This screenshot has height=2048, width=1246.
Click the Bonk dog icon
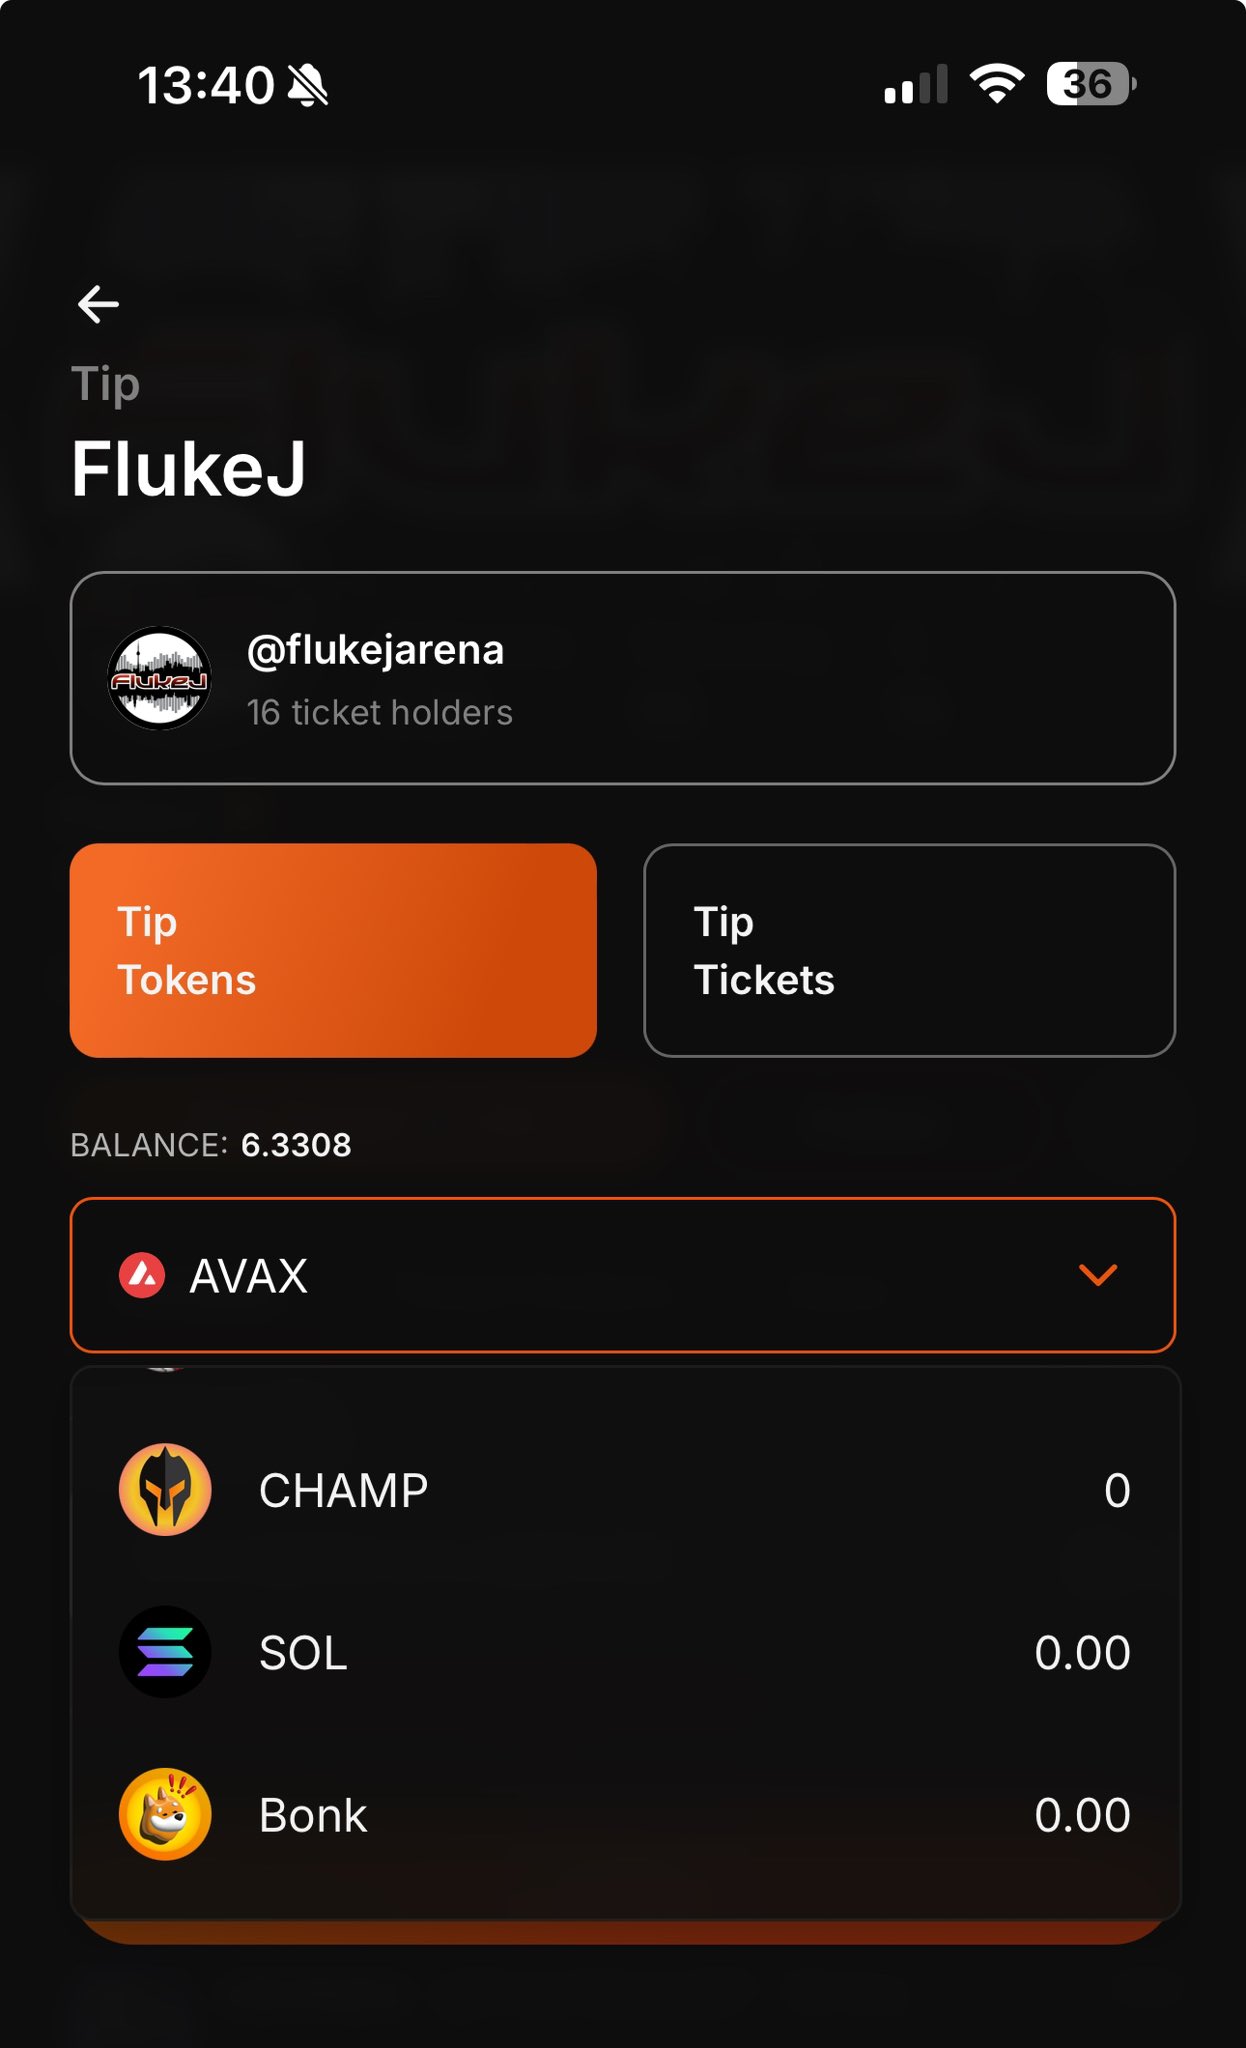click(165, 1814)
